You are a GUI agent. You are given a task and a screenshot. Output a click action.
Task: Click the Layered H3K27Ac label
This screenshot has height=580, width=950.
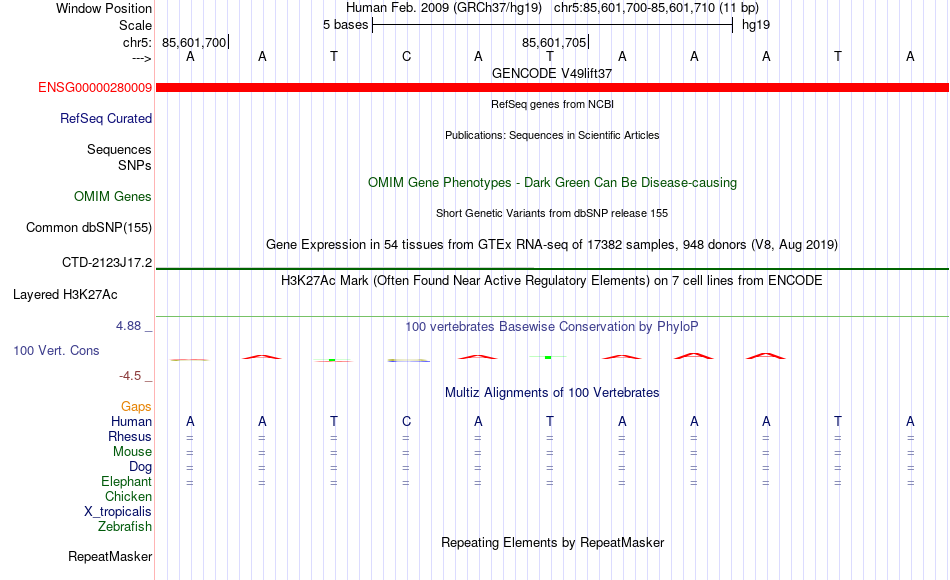(x=65, y=295)
